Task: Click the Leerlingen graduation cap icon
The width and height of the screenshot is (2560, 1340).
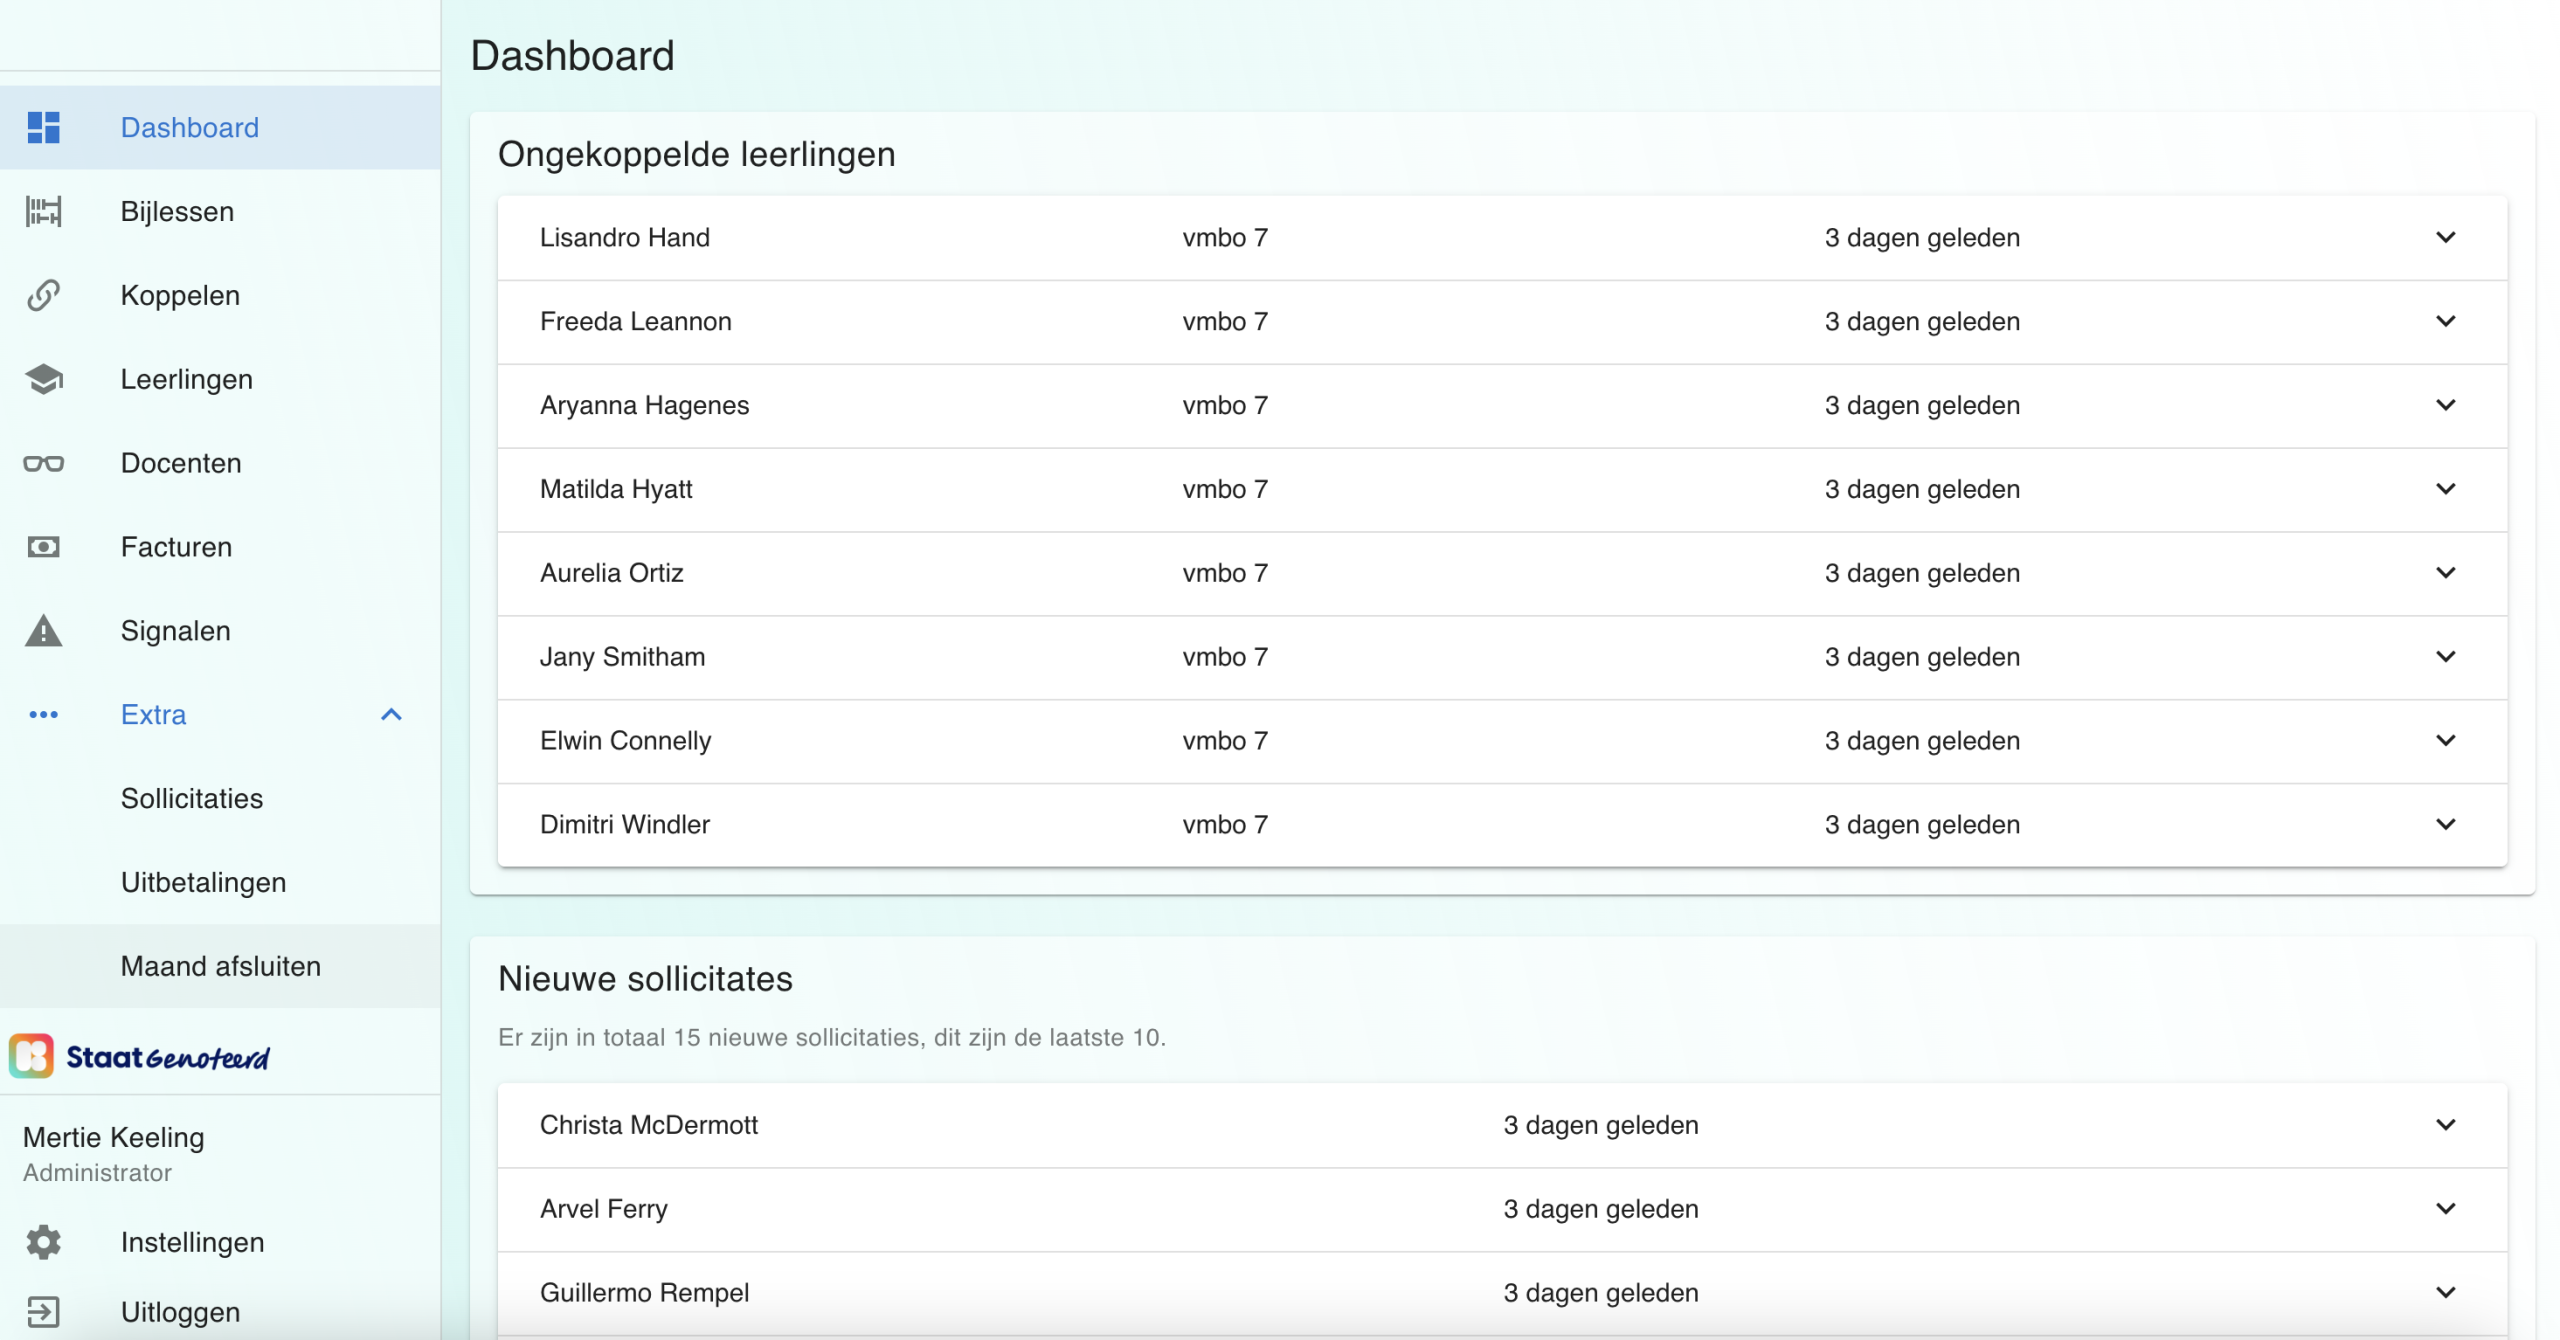Action: (x=43, y=380)
